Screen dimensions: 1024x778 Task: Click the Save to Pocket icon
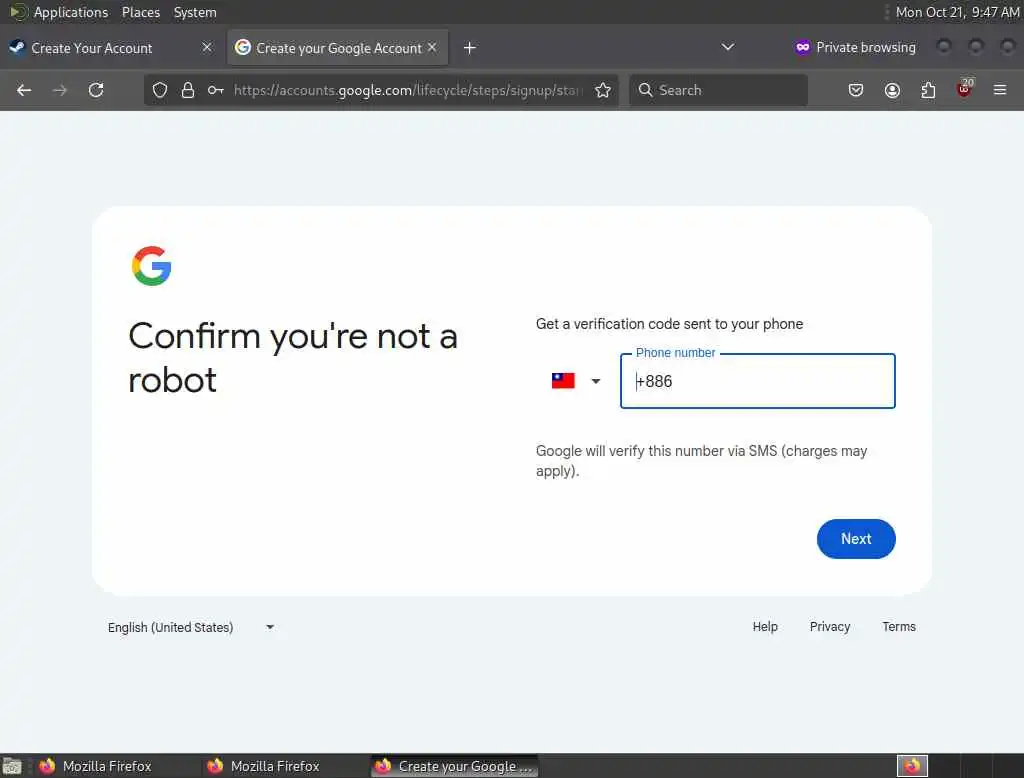coord(856,90)
